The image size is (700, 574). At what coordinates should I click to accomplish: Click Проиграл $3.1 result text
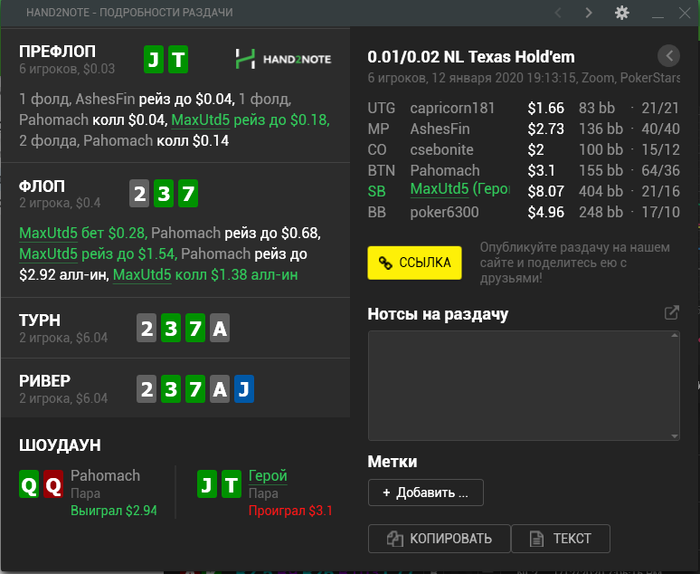point(291,510)
